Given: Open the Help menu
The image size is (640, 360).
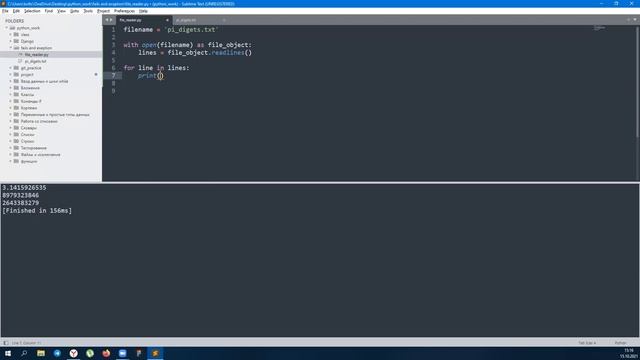Looking at the screenshot, I should (x=143, y=11).
